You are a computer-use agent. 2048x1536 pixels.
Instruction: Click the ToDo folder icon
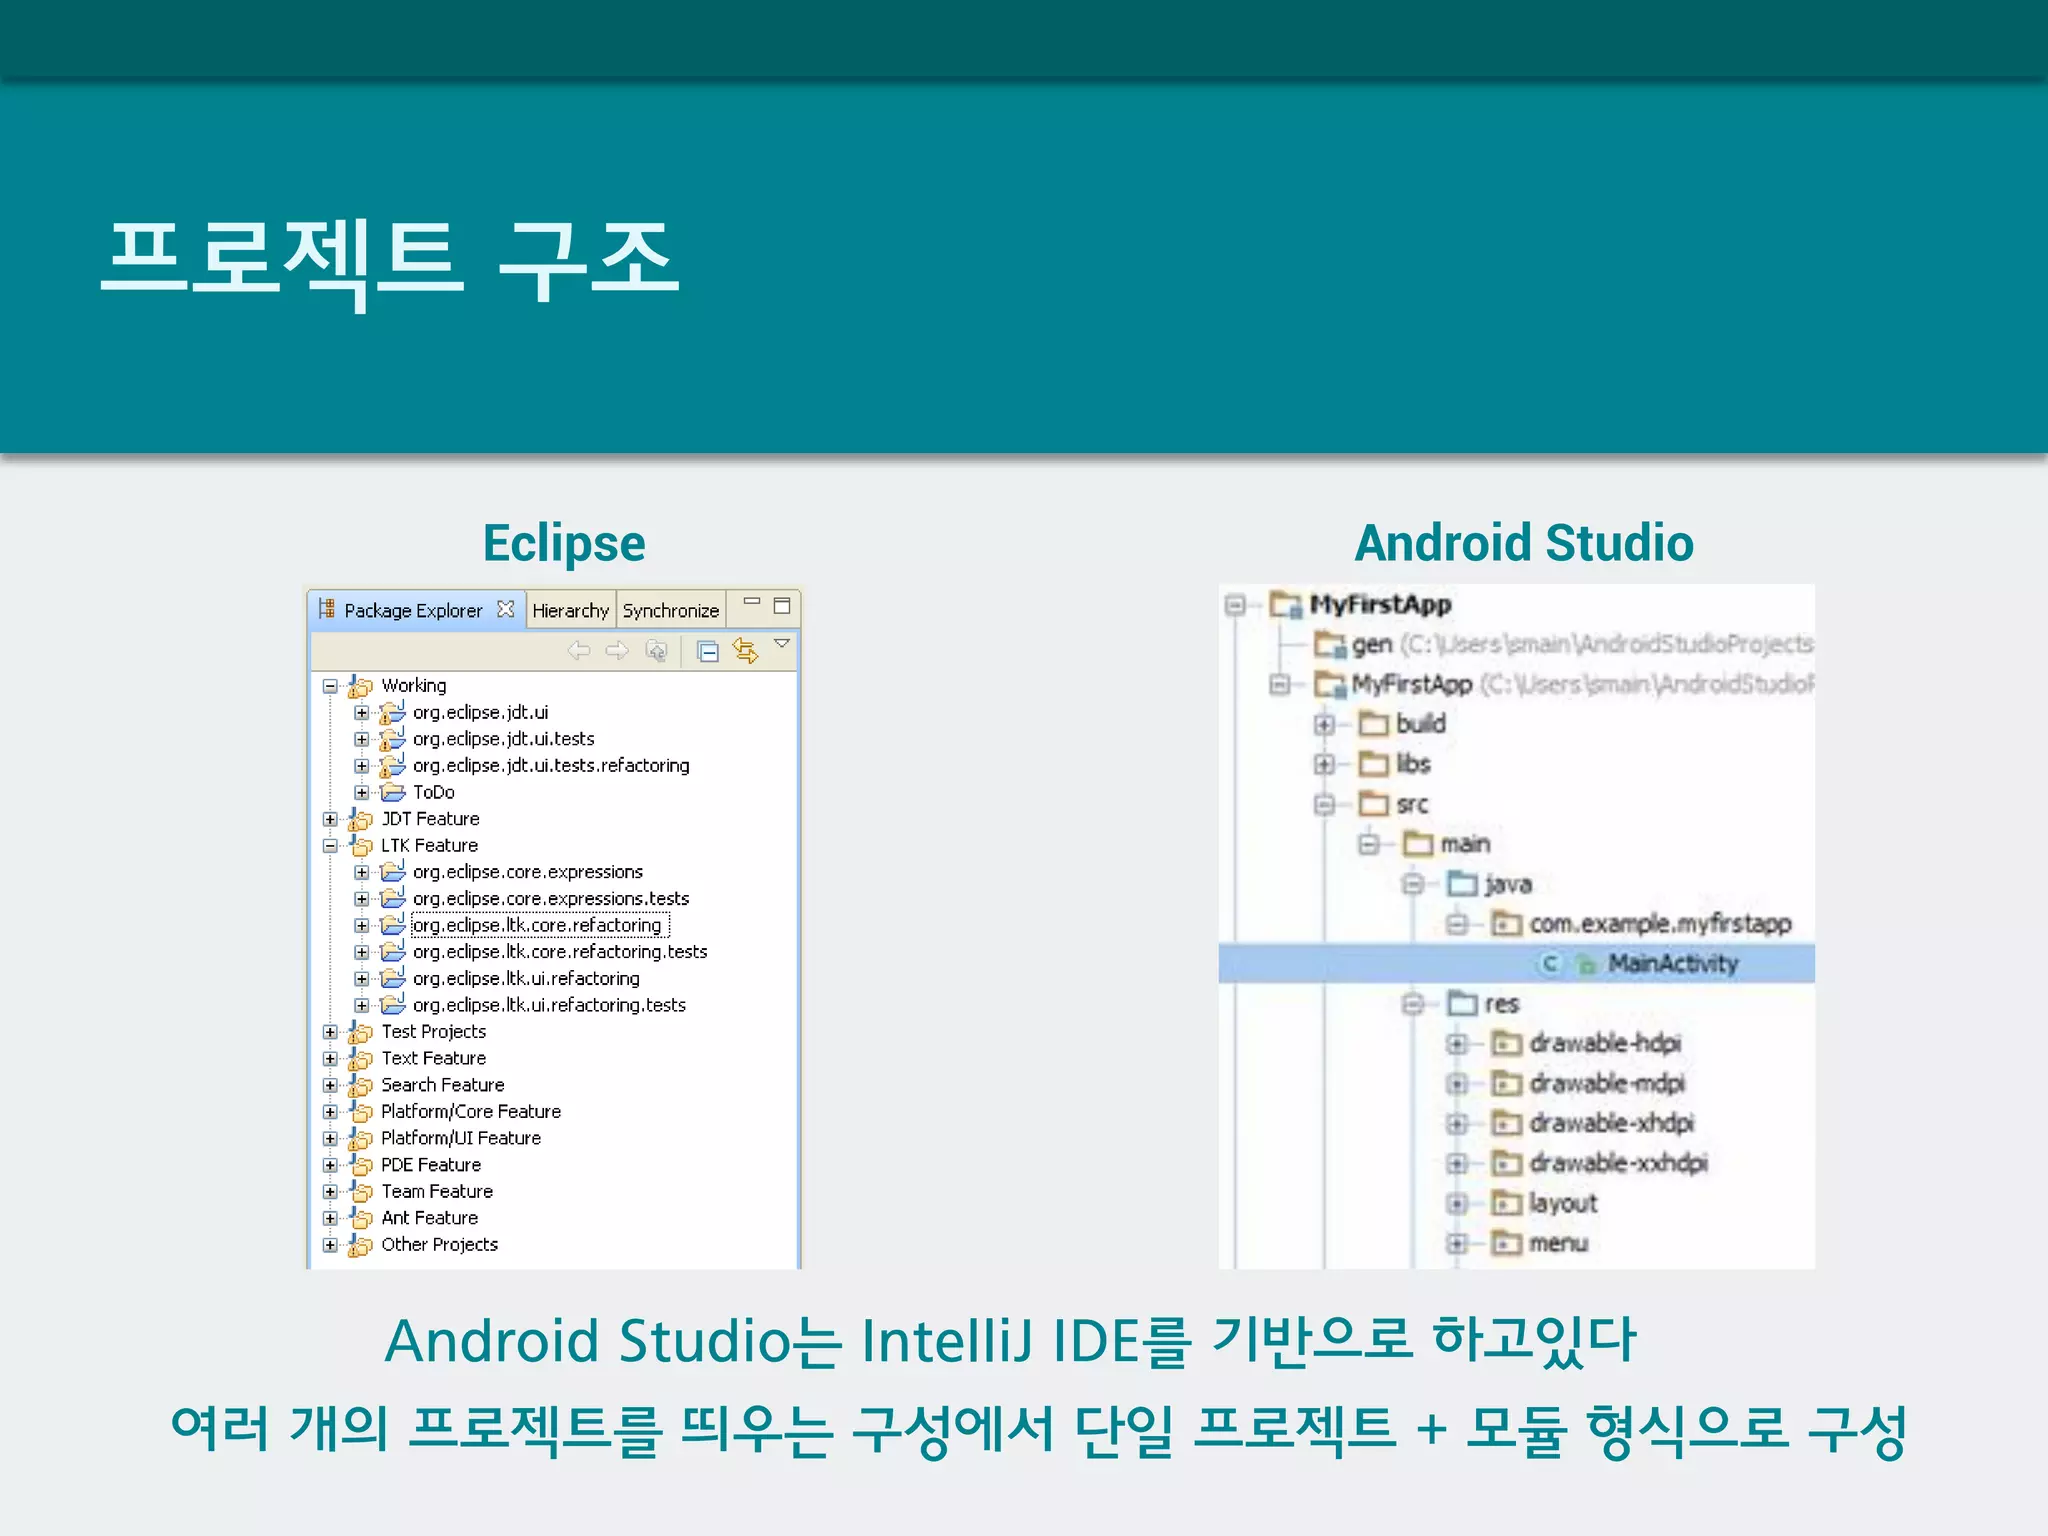393,792
